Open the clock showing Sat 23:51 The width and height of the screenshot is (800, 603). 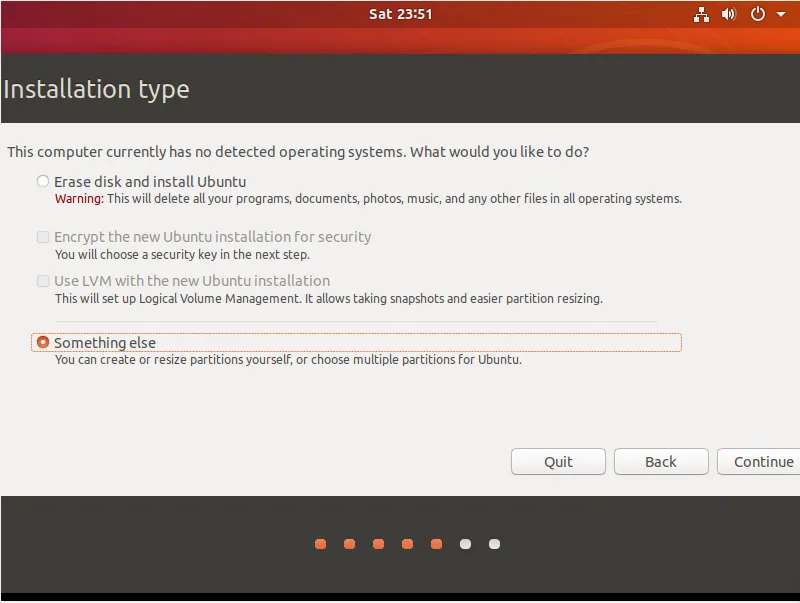tap(400, 14)
